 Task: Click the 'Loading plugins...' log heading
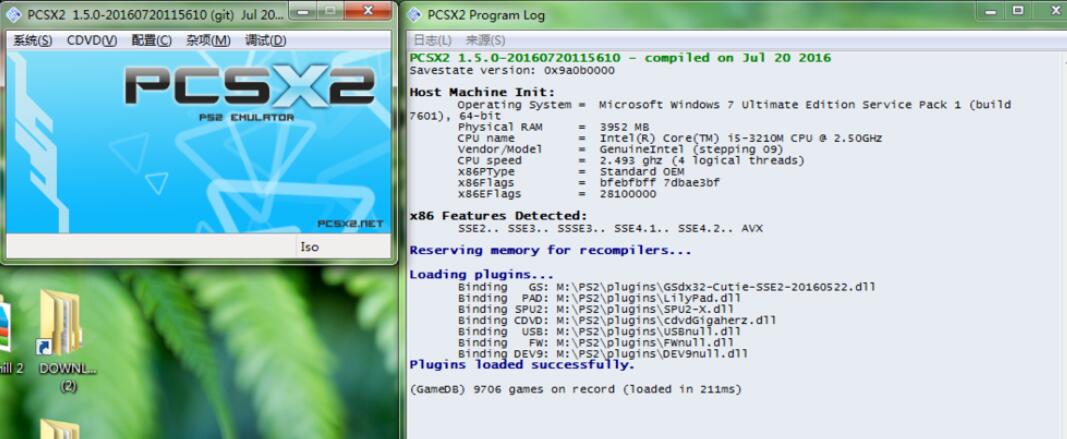coord(482,275)
